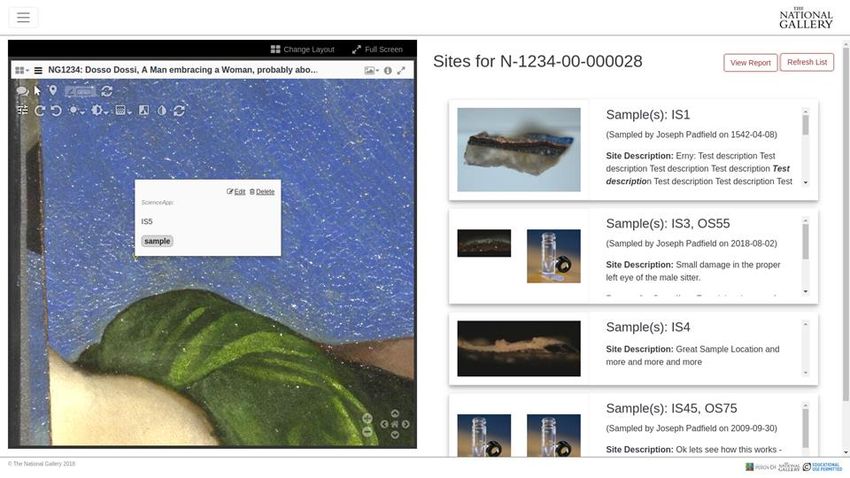Expand this viewer window to fullscreen
Image resolution: width=850 pixels, height=478 pixels.
pos(401,70)
